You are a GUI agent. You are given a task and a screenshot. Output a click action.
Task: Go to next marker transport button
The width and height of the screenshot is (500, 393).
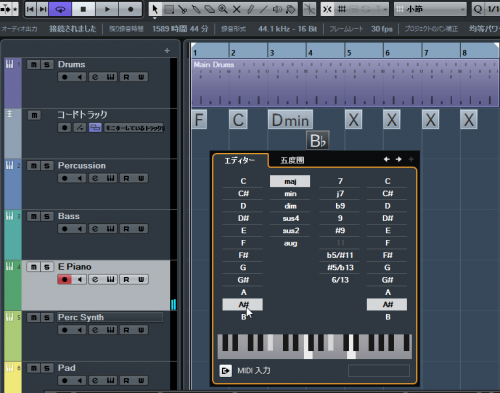(x=43, y=9)
